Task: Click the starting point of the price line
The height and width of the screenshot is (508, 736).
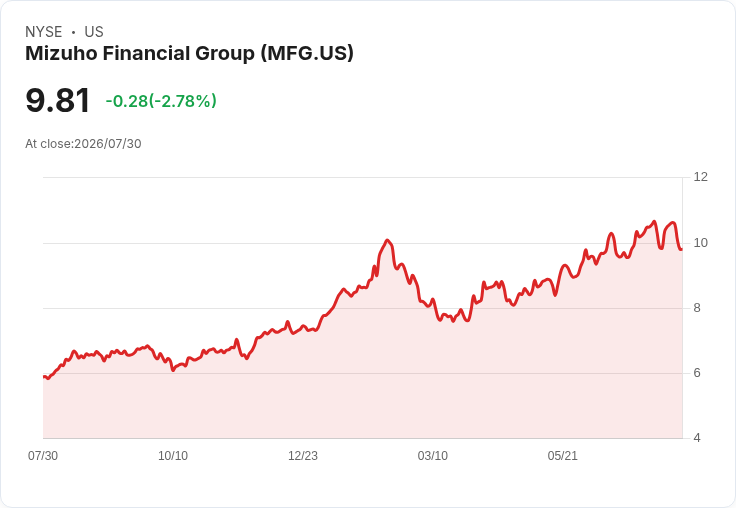Action: point(44,377)
